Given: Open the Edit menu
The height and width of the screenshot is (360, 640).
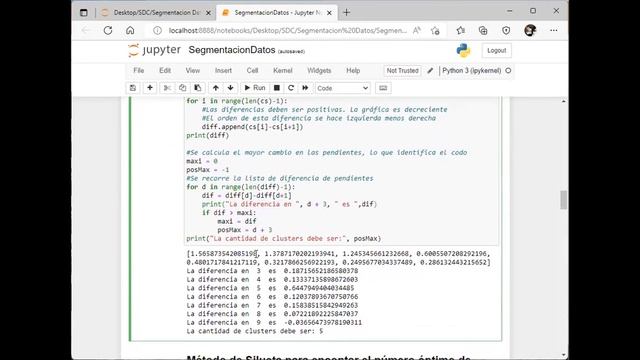Looking at the screenshot, I should [x=165, y=71].
